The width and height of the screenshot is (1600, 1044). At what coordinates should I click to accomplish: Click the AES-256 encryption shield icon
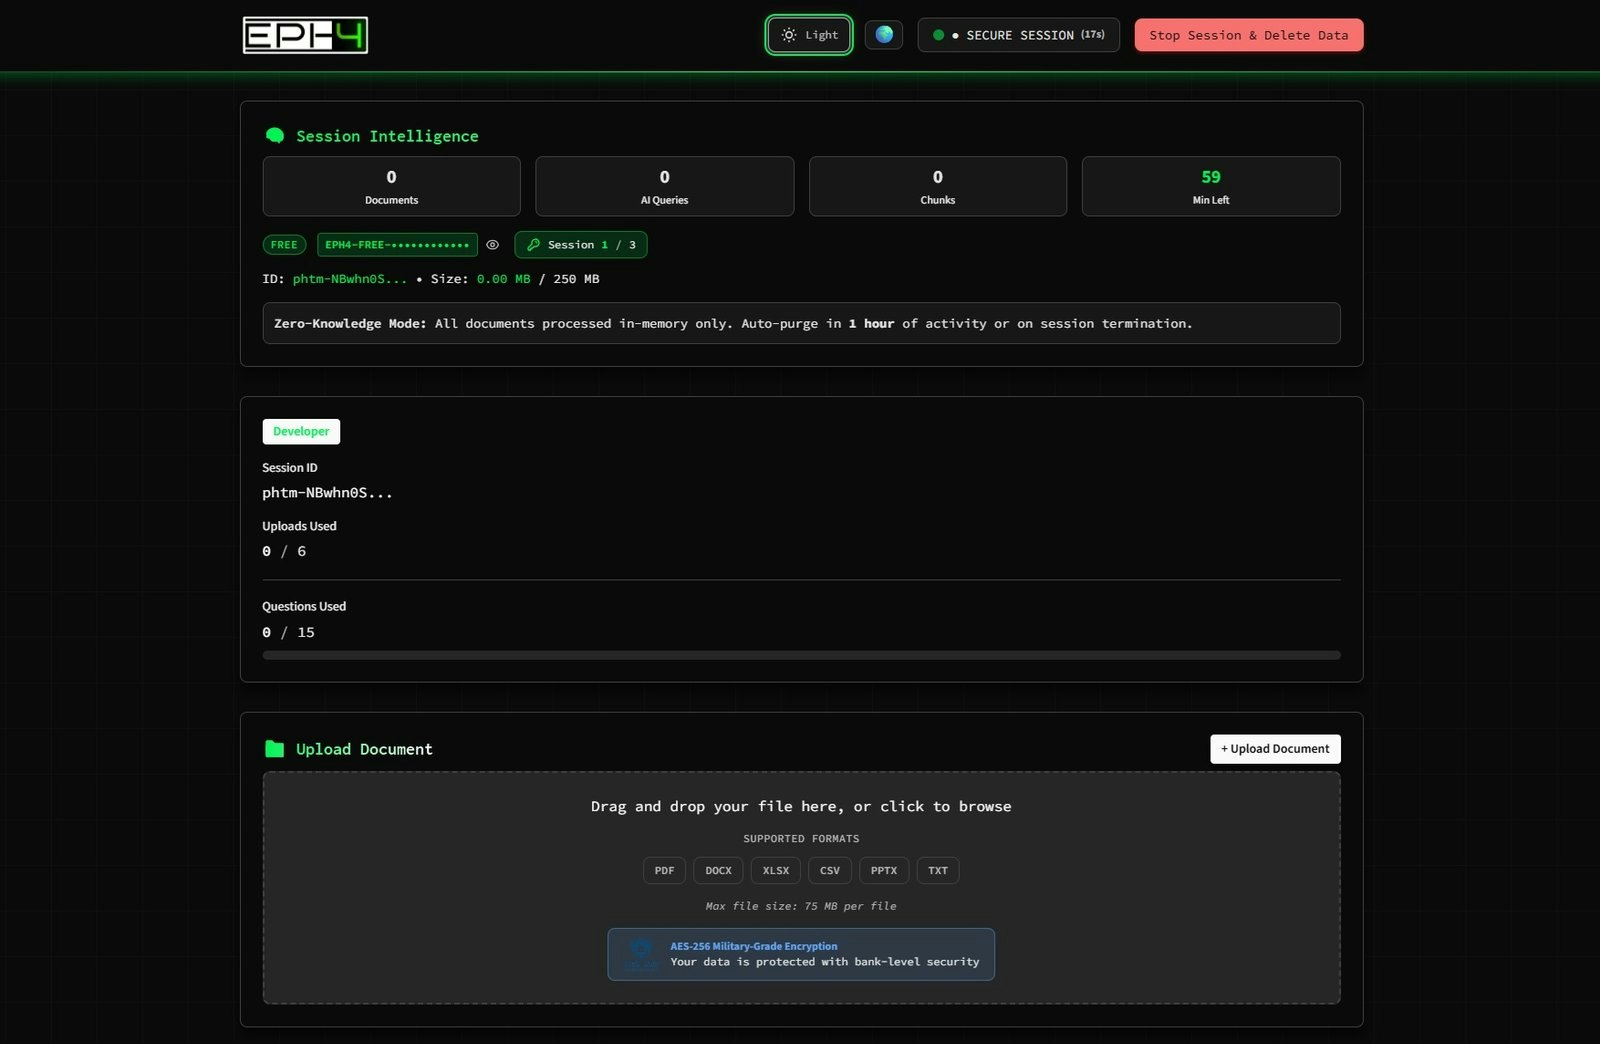(x=640, y=953)
